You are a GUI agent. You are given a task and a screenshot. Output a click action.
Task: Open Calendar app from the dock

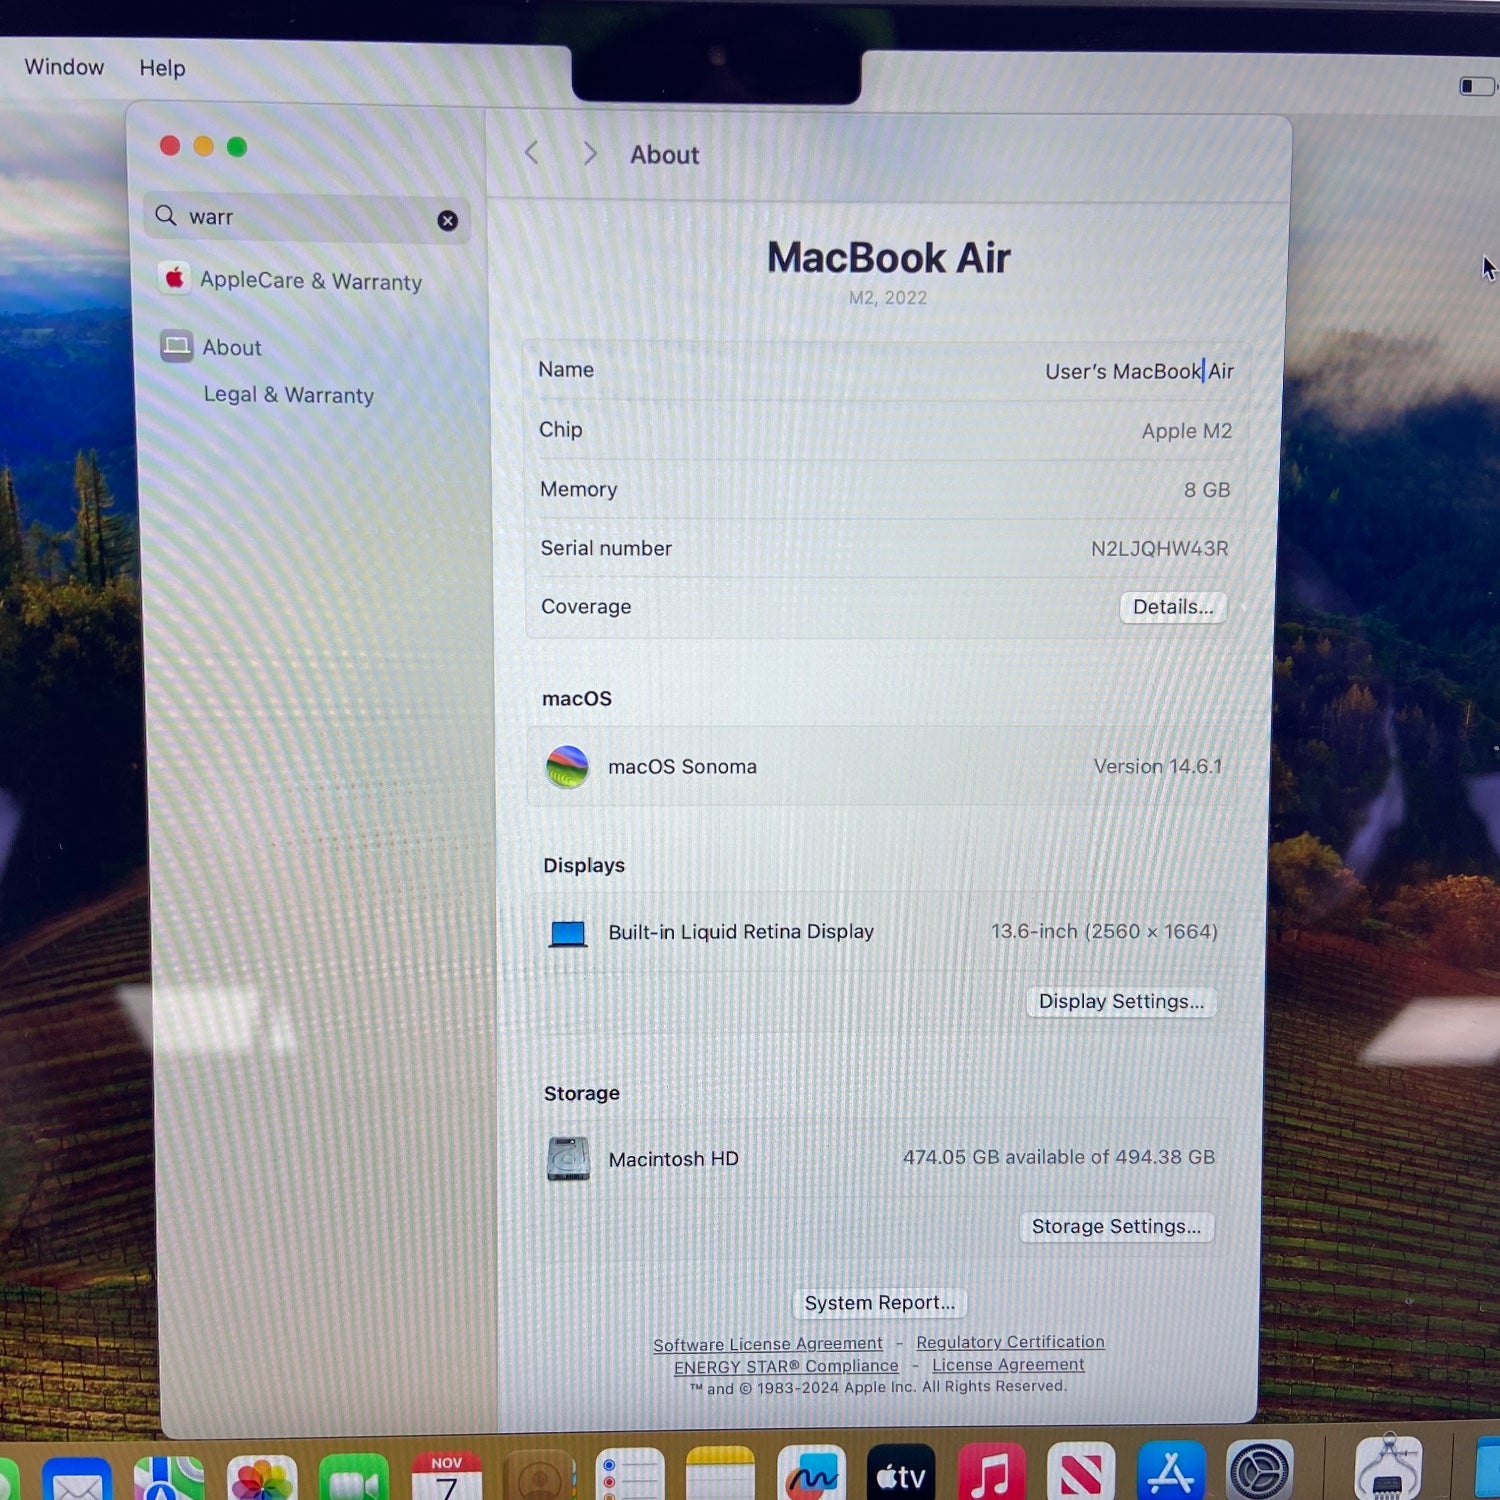pos(446,1479)
